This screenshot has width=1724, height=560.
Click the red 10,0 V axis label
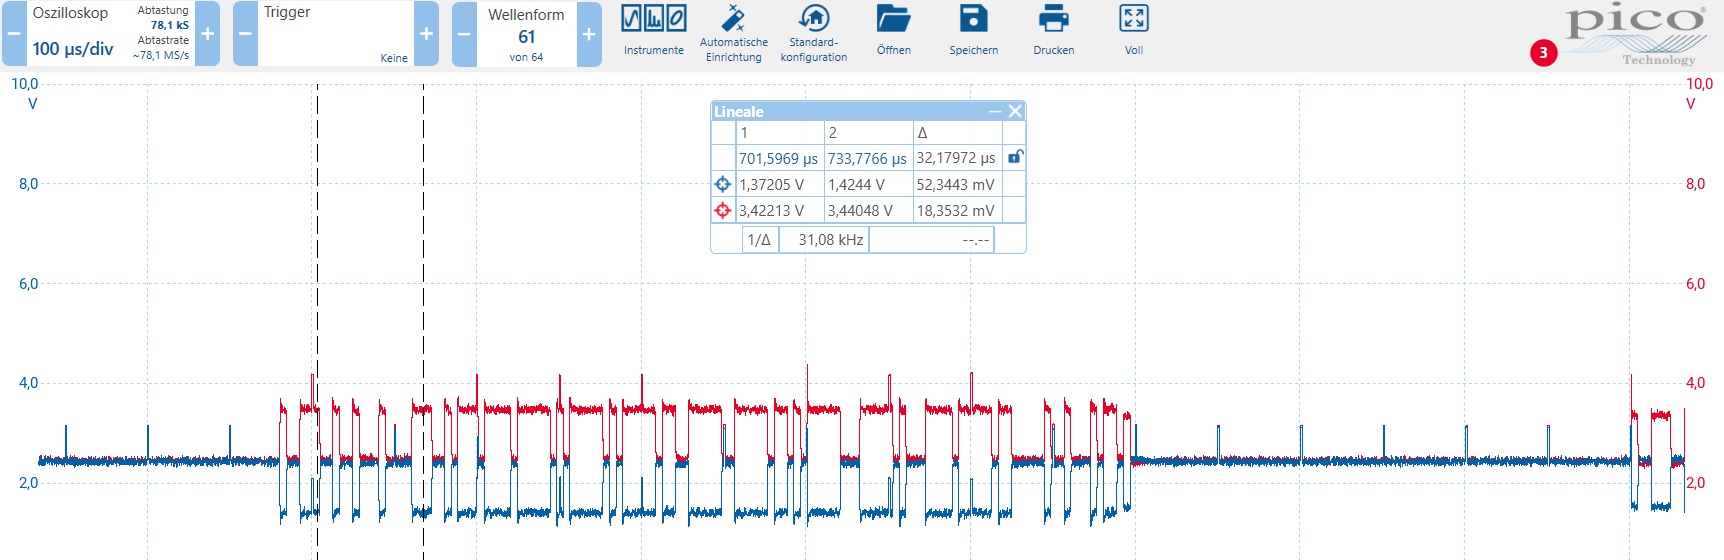(1699, 84)
